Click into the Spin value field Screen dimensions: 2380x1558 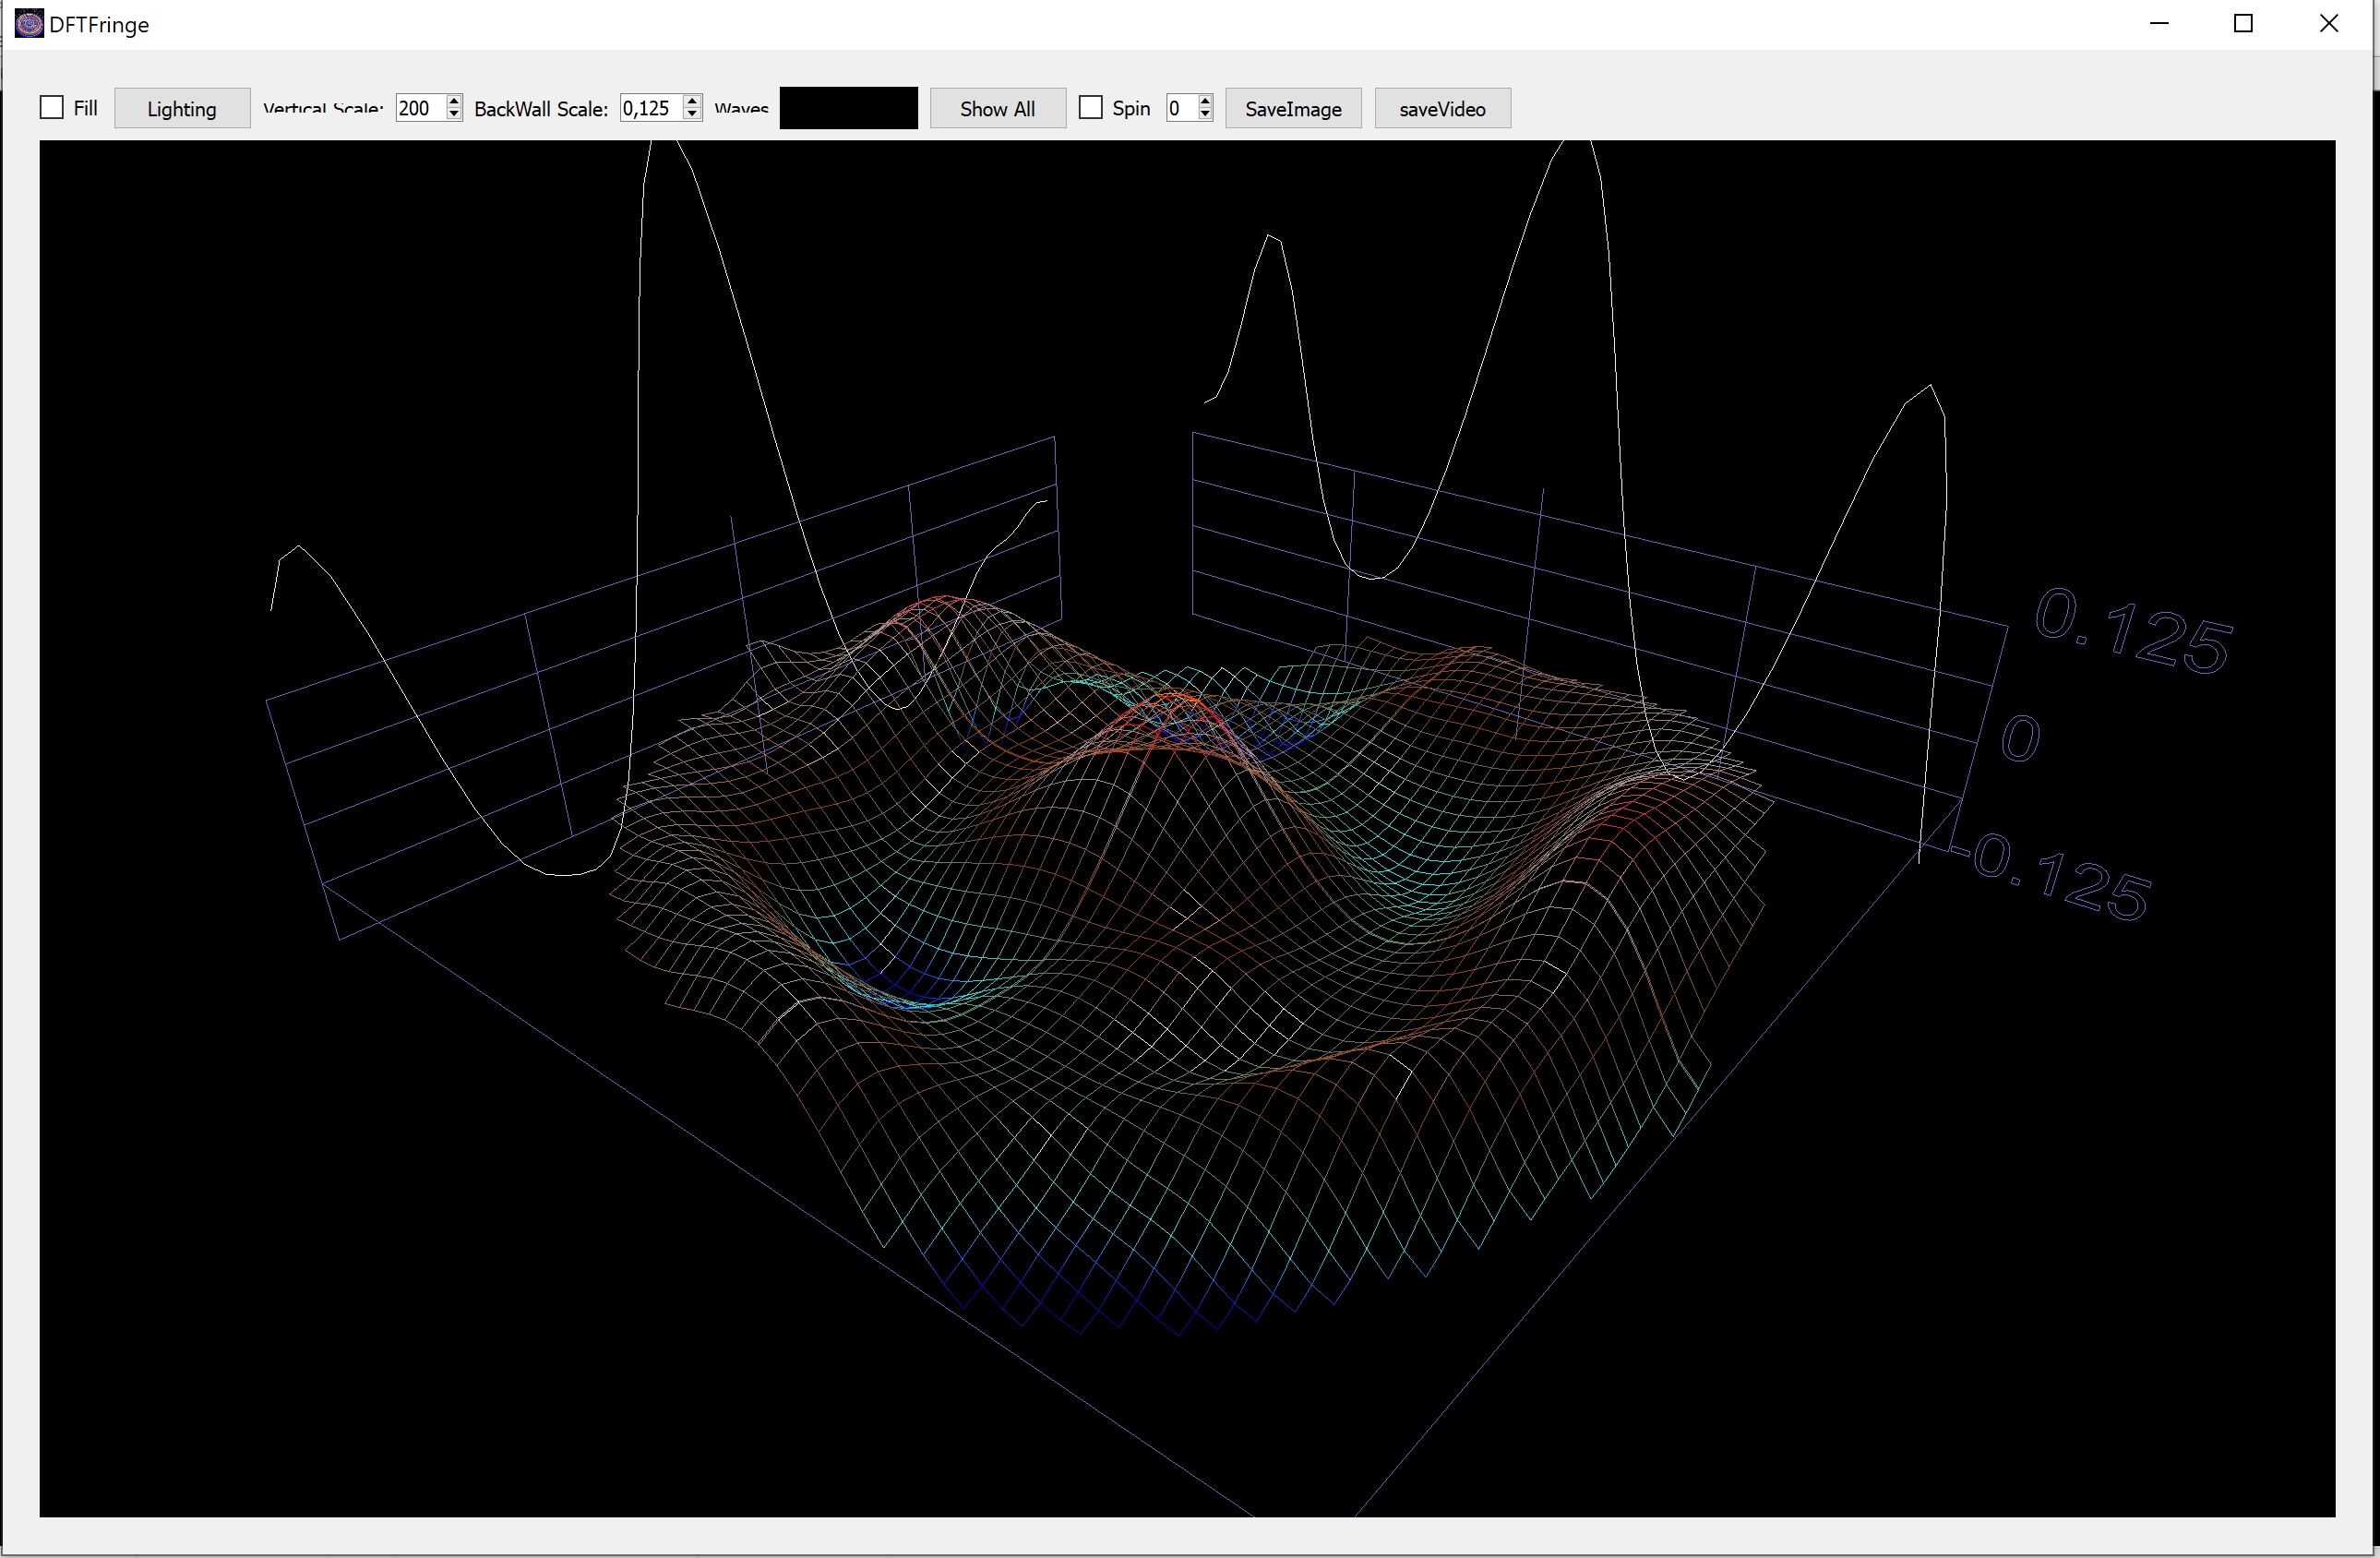tap(1179, 108)
